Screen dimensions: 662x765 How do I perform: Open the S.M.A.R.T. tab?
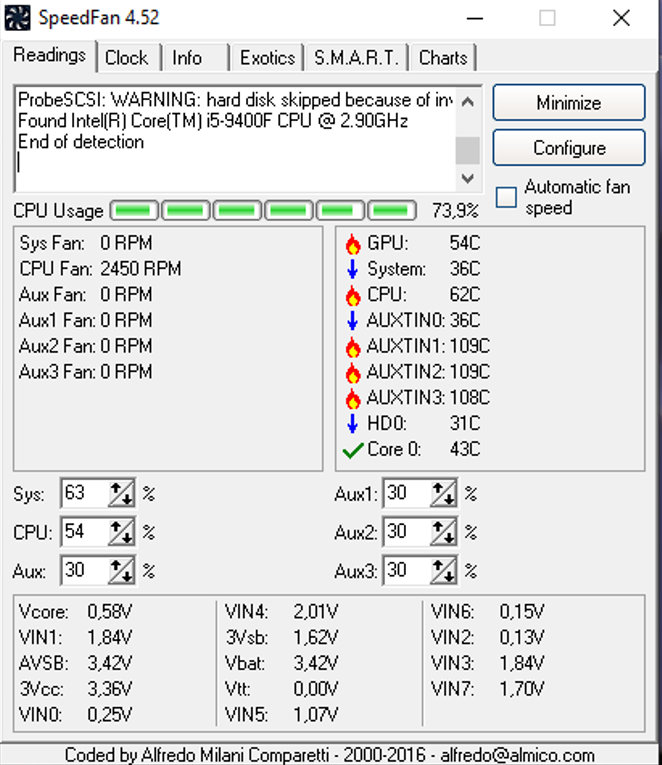356,58
